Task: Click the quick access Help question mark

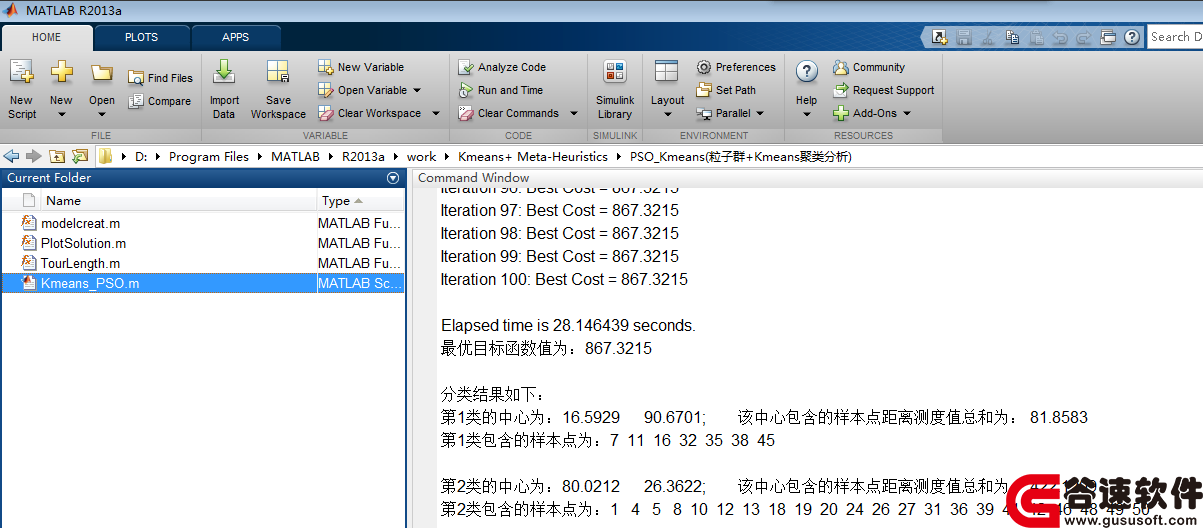Action: 1132,37
